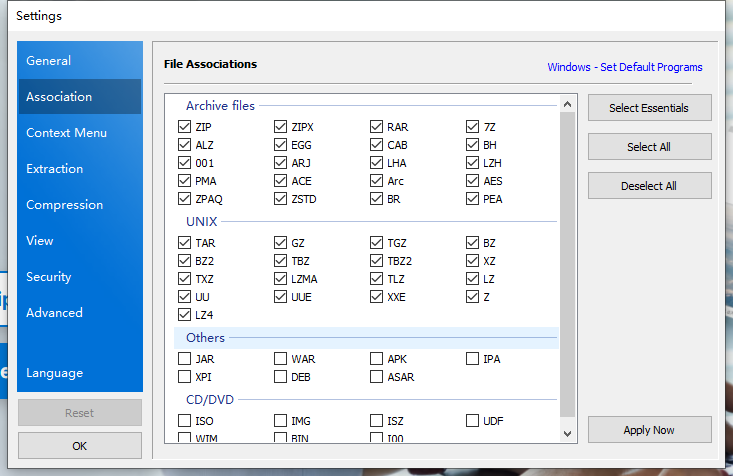The width and height of the screenshot is (733, 476).
Task: Toggle the TGZ checkbox
Action: (x=376, y=243)
